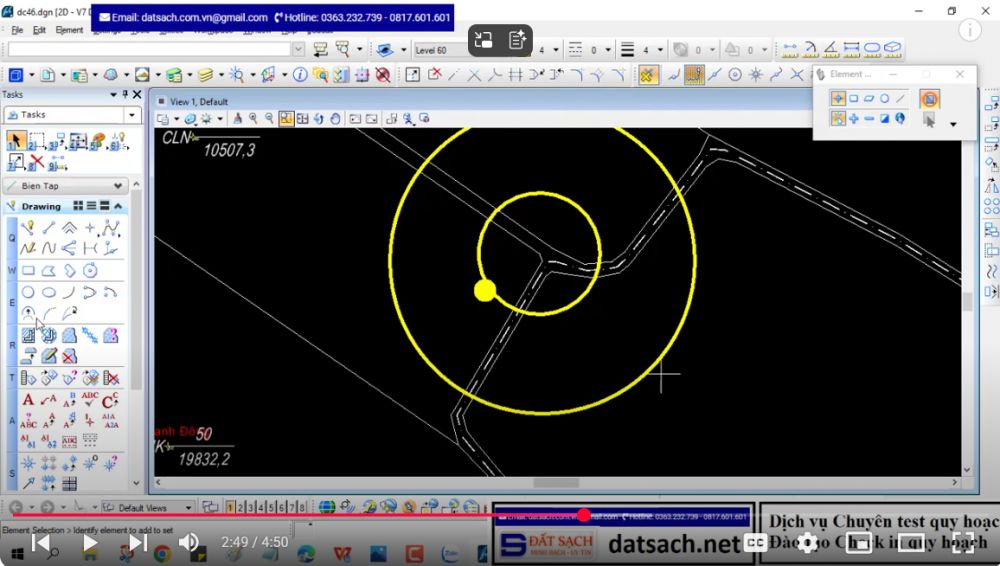1000x566 pixels.
Task: Click the Place Circle tool
Action: (28, 292)
